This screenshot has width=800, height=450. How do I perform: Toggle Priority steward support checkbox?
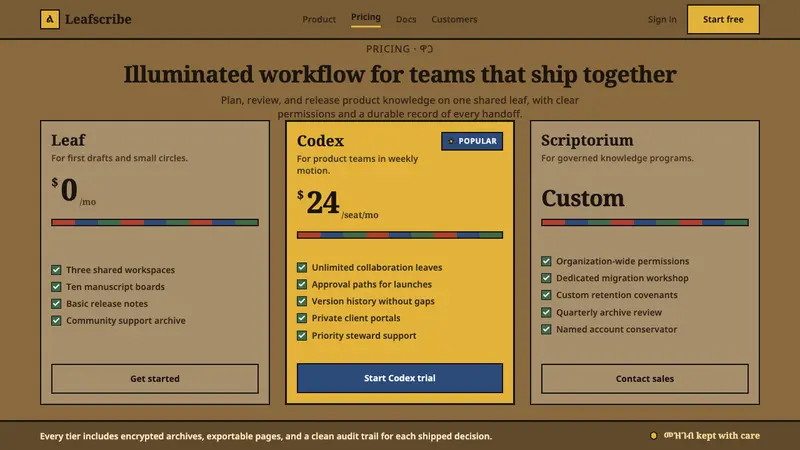(x=302, y=335)
